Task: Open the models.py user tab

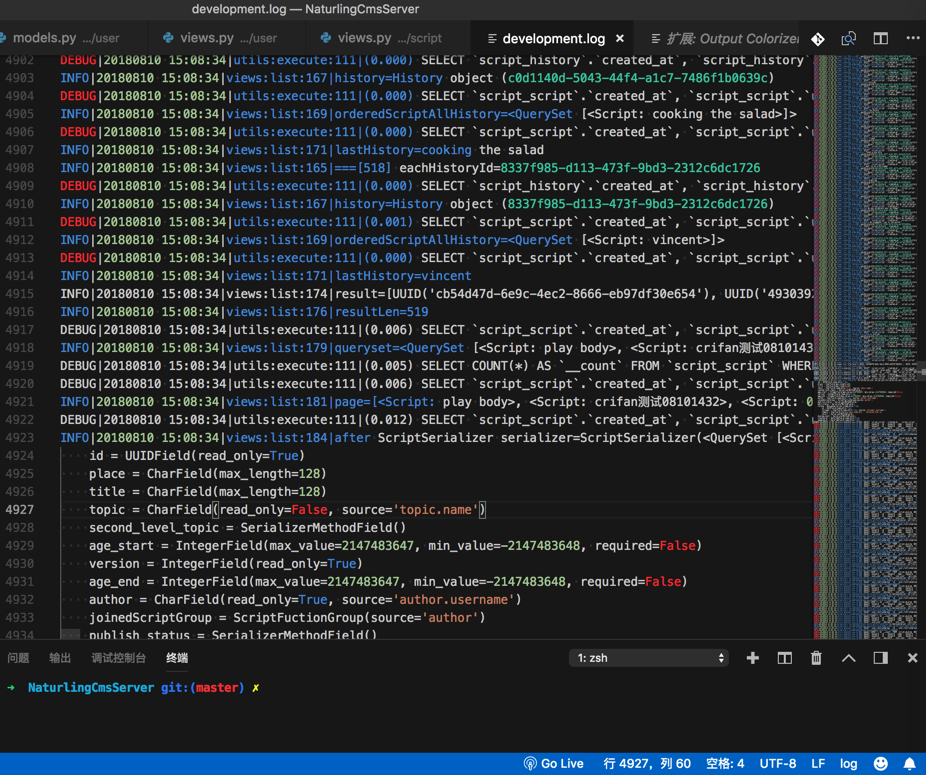Action: point(65,38)
